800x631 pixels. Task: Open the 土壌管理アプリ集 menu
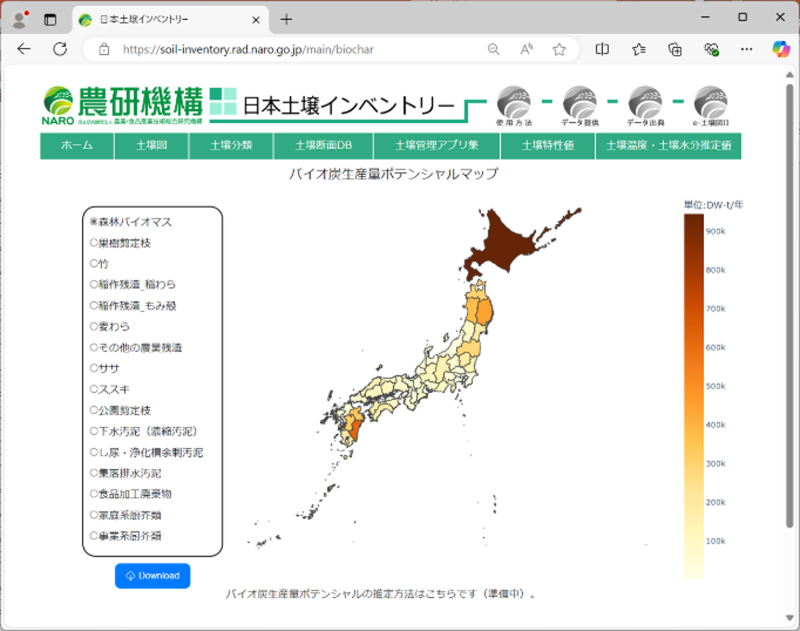[437, 146]
